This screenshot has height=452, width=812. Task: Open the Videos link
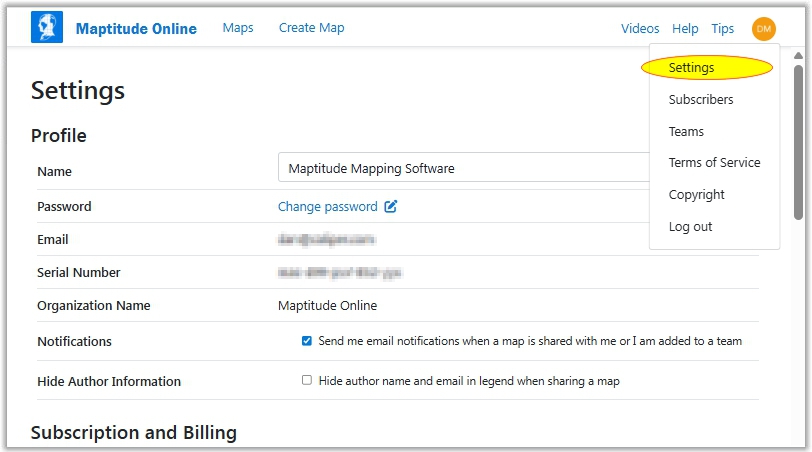tap(640, 28)
